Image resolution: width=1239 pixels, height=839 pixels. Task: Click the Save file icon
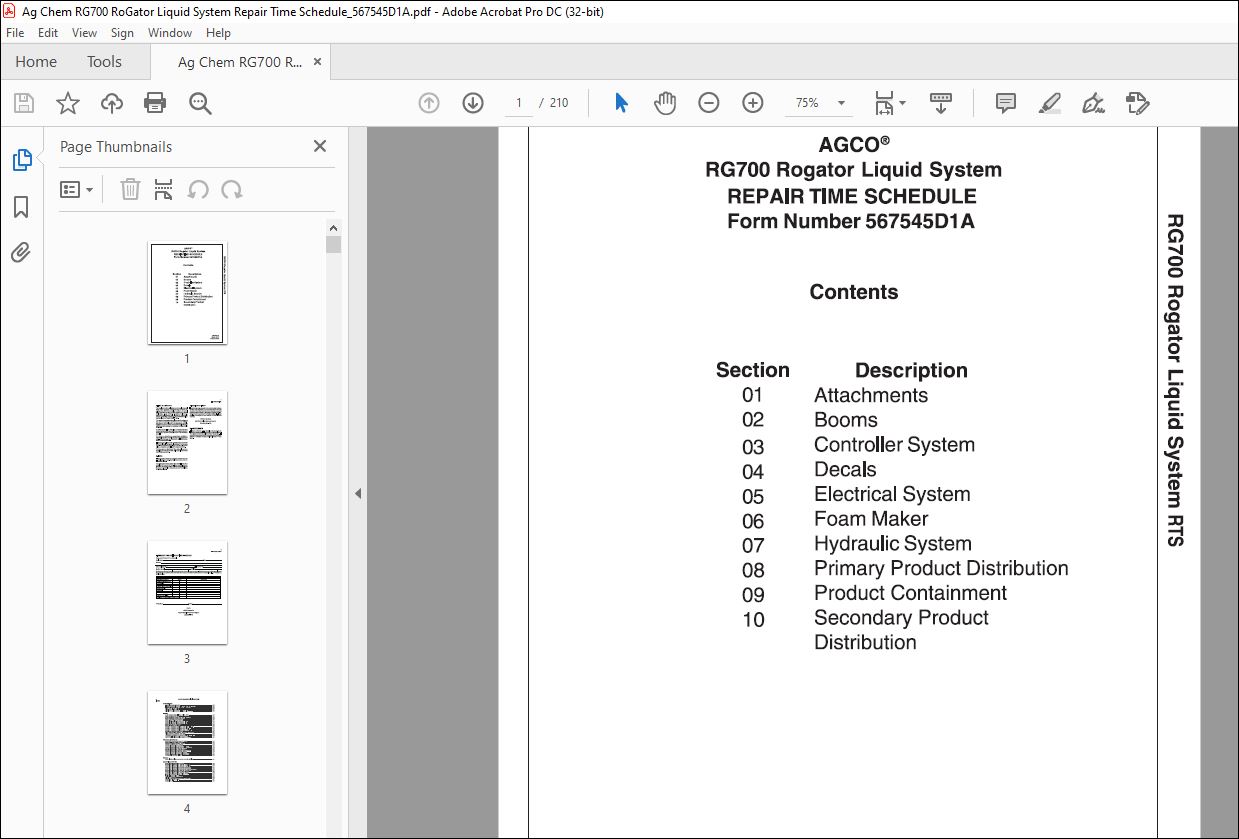pos(24,103)
